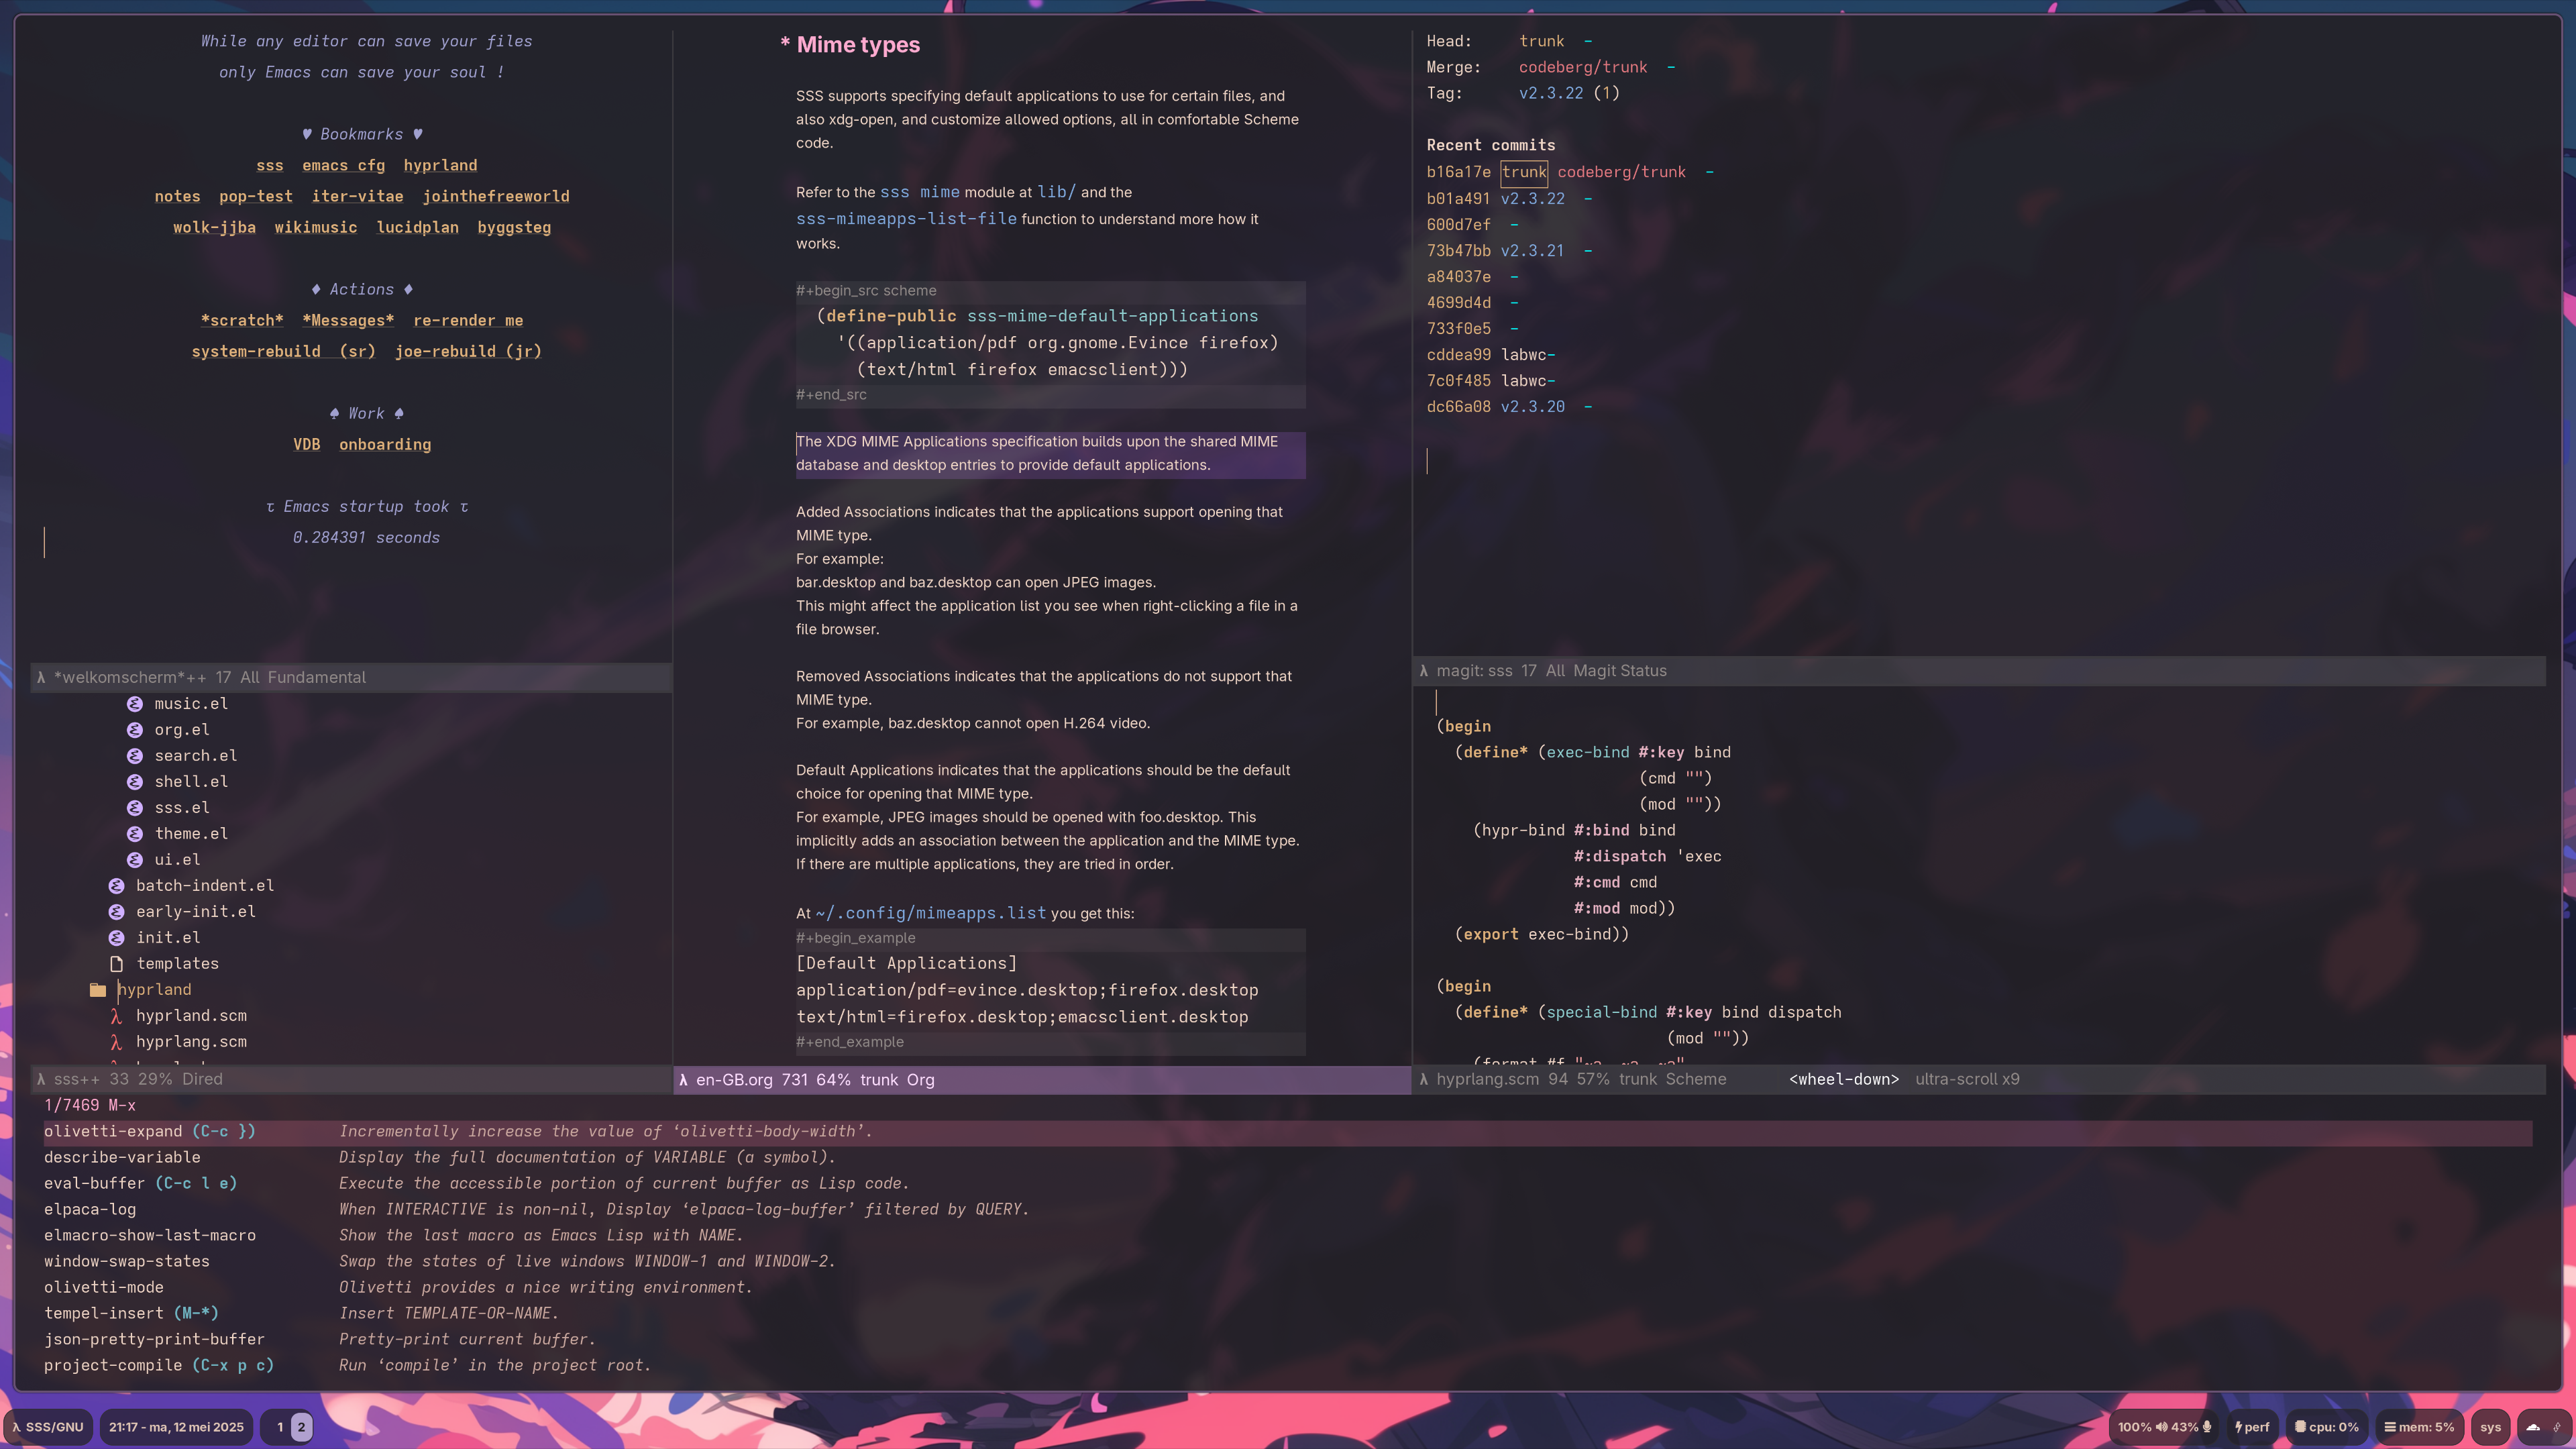The height and width of the screenshot is (1449, 2576).
Task: Click the folder icon next to hyprland directory
Action: pos(98,990)
